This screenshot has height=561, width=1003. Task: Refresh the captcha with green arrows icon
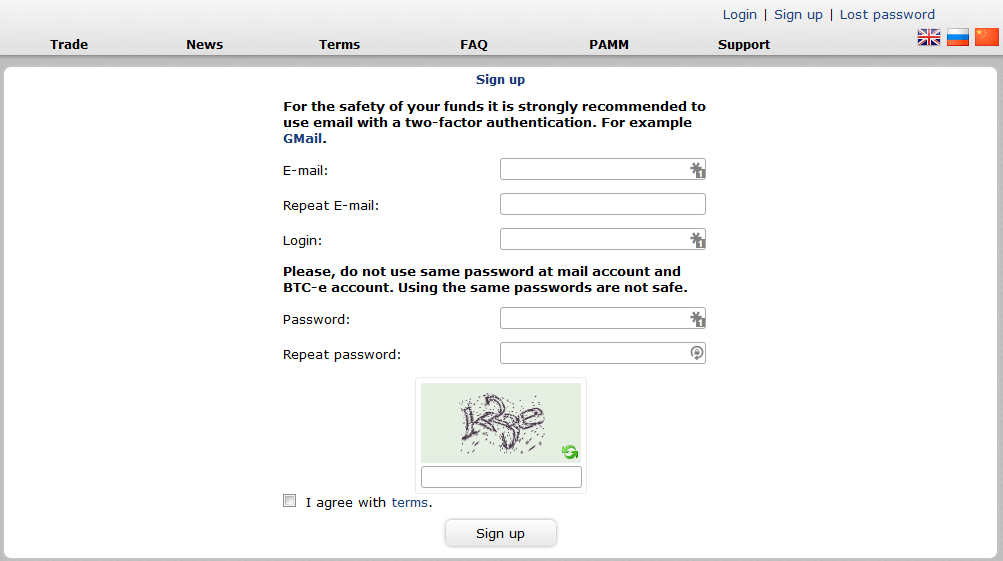[570, 452]
